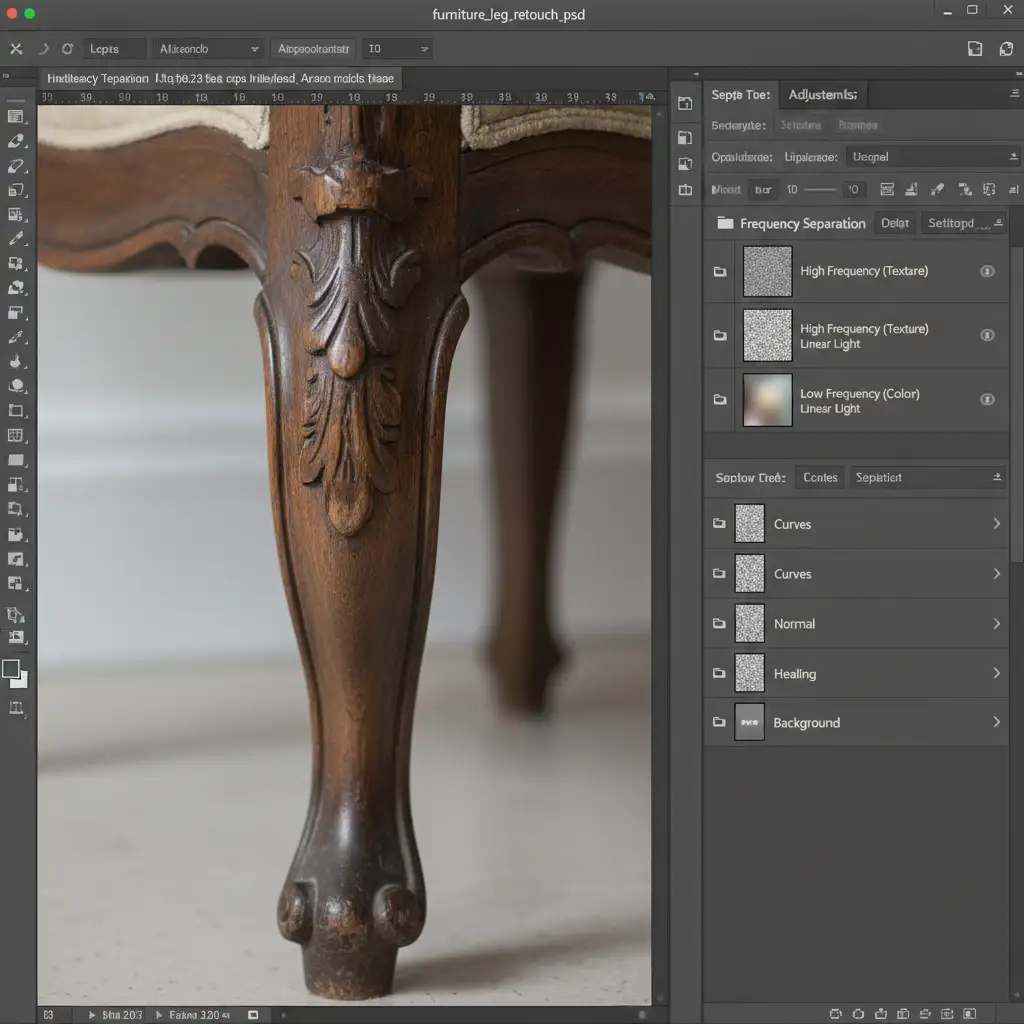Switch to the Adjustemls tab
The width and height of the screenshot is (1024, 1024).
(x=822, y=95)
